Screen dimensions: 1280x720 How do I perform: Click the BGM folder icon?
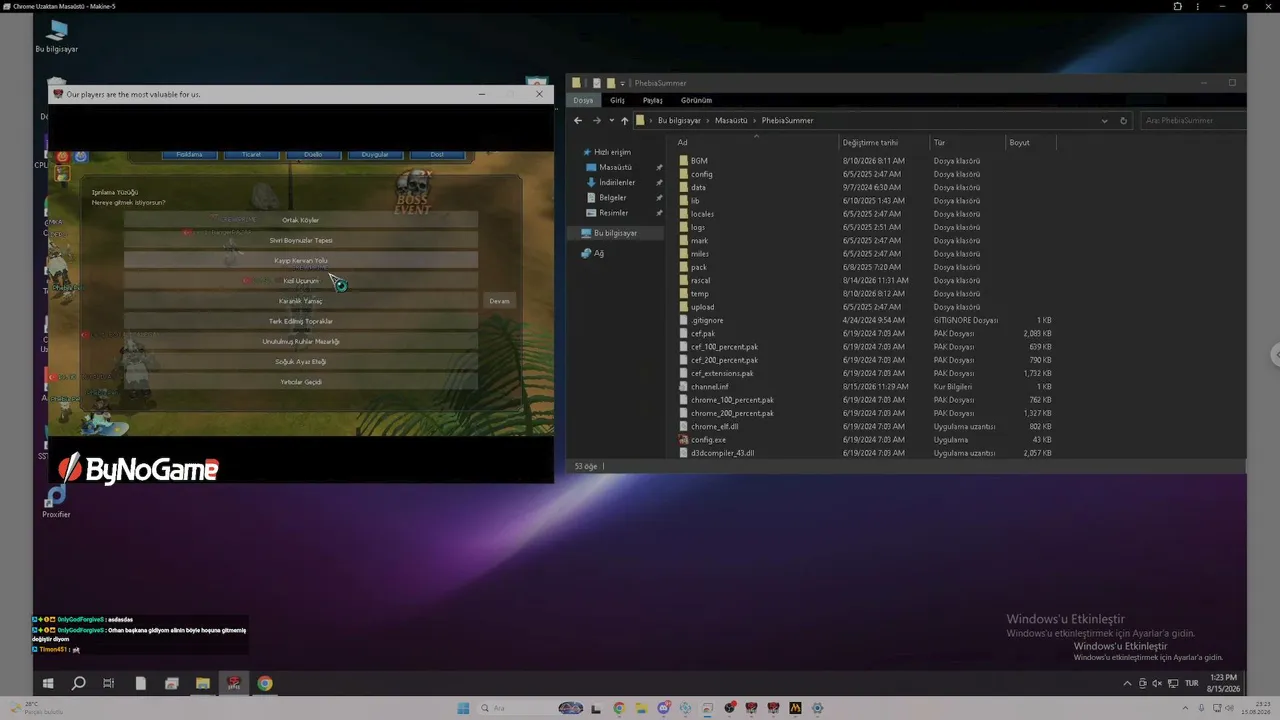684,160
